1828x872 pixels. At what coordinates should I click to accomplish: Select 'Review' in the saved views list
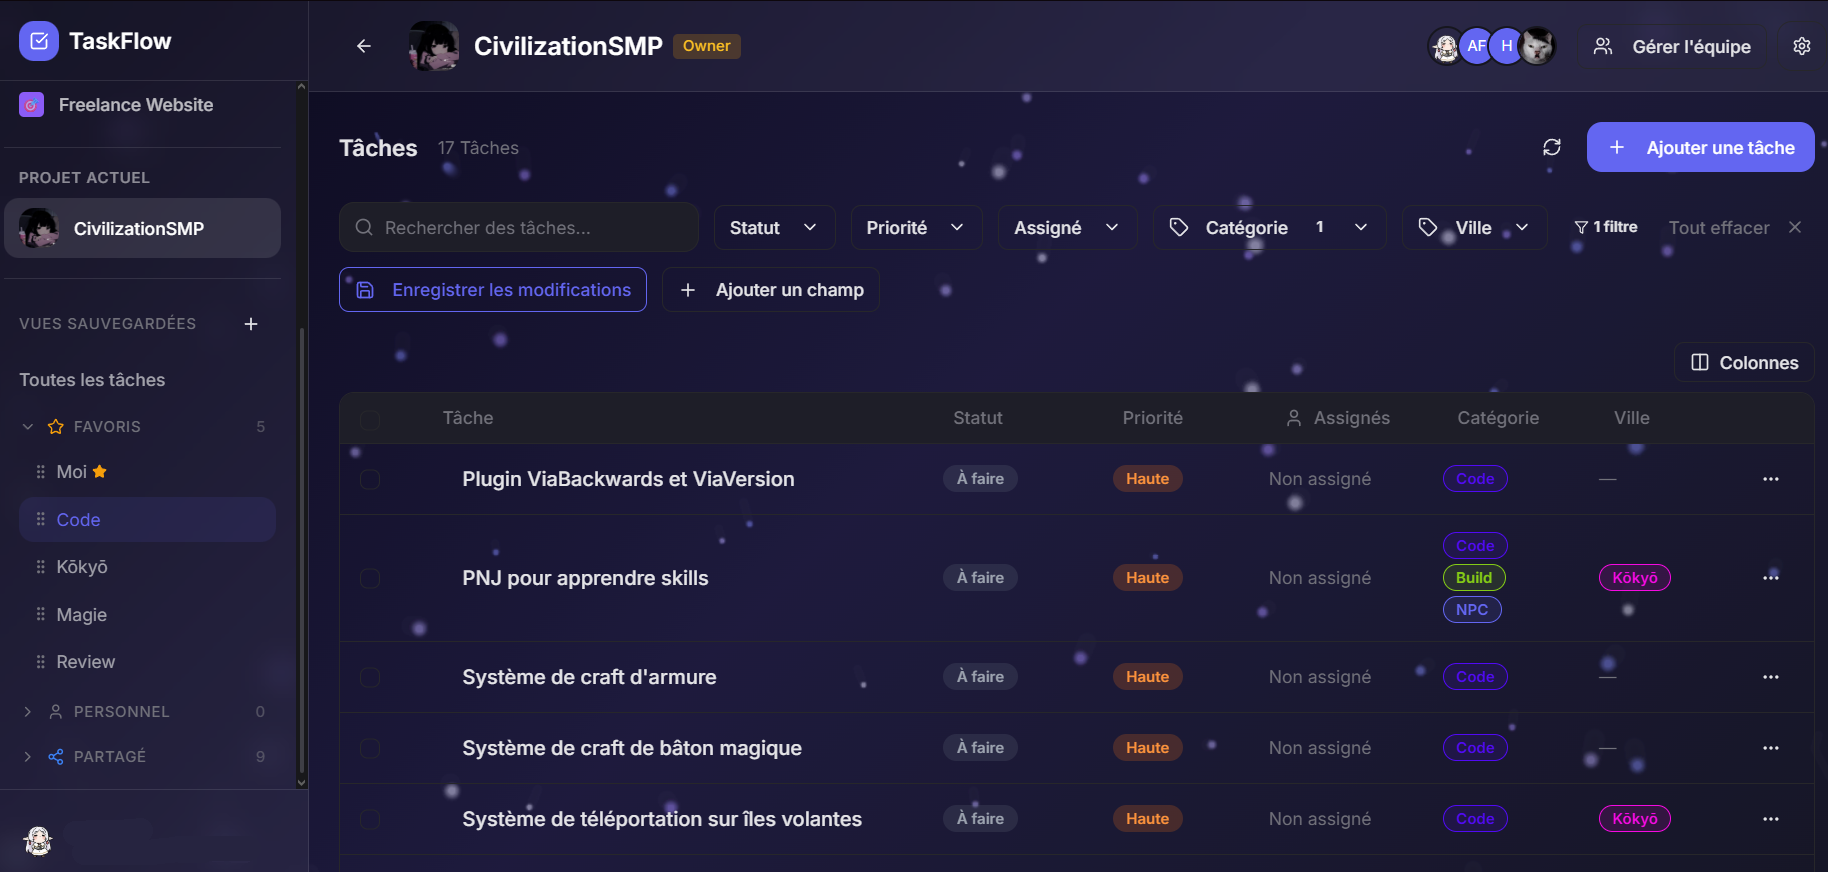coord(86,661)
